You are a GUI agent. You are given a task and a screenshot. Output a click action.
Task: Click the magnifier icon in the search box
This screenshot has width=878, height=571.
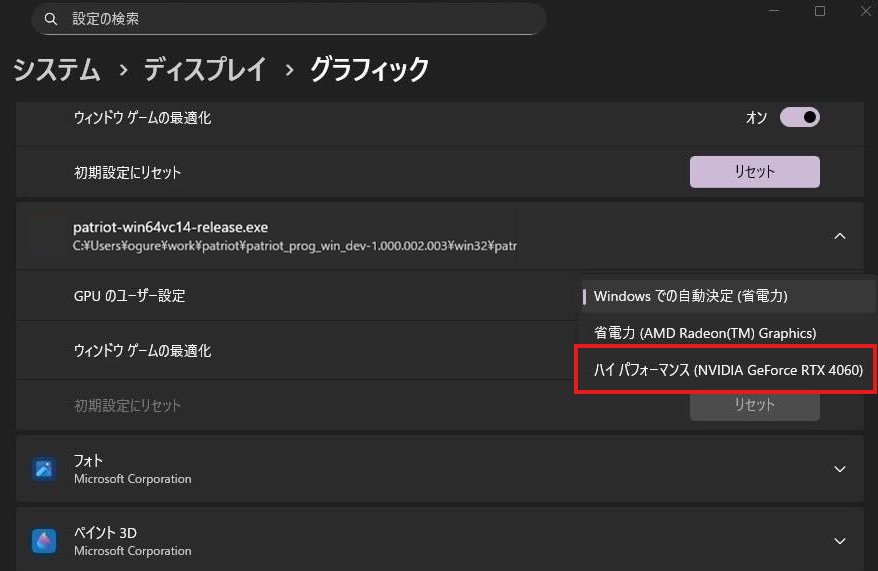[x=51, y=19]
